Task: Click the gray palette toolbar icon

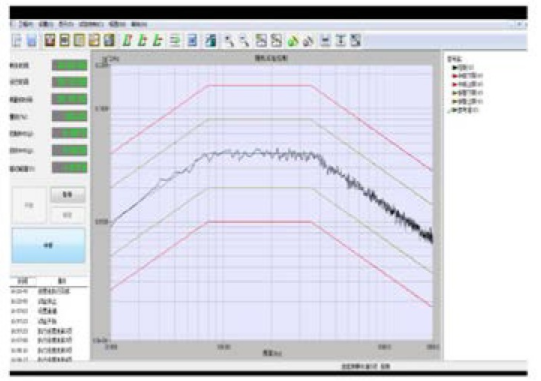Action: 308,41
